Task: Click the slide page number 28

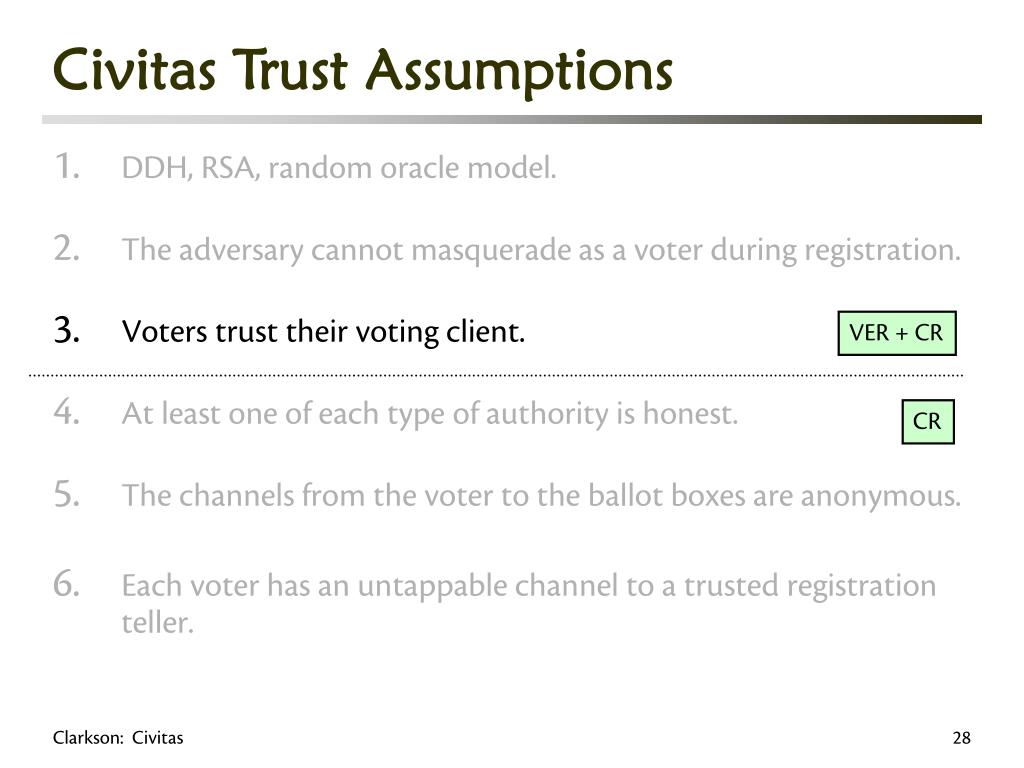Action: (961, 738)
